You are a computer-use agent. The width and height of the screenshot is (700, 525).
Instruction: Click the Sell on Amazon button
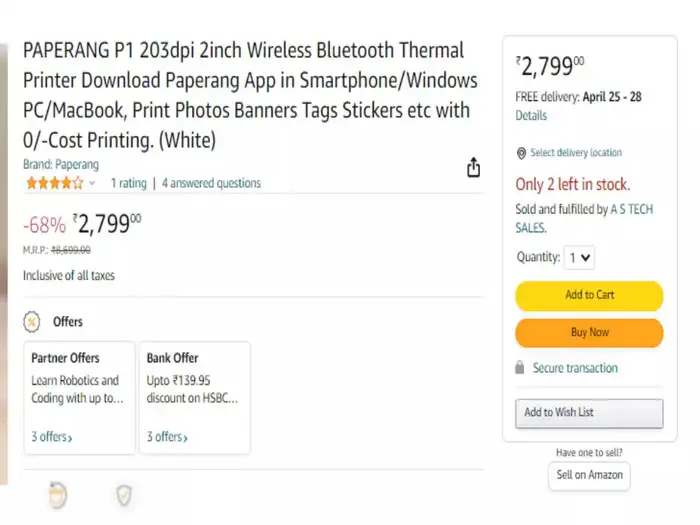coord(589,475)
